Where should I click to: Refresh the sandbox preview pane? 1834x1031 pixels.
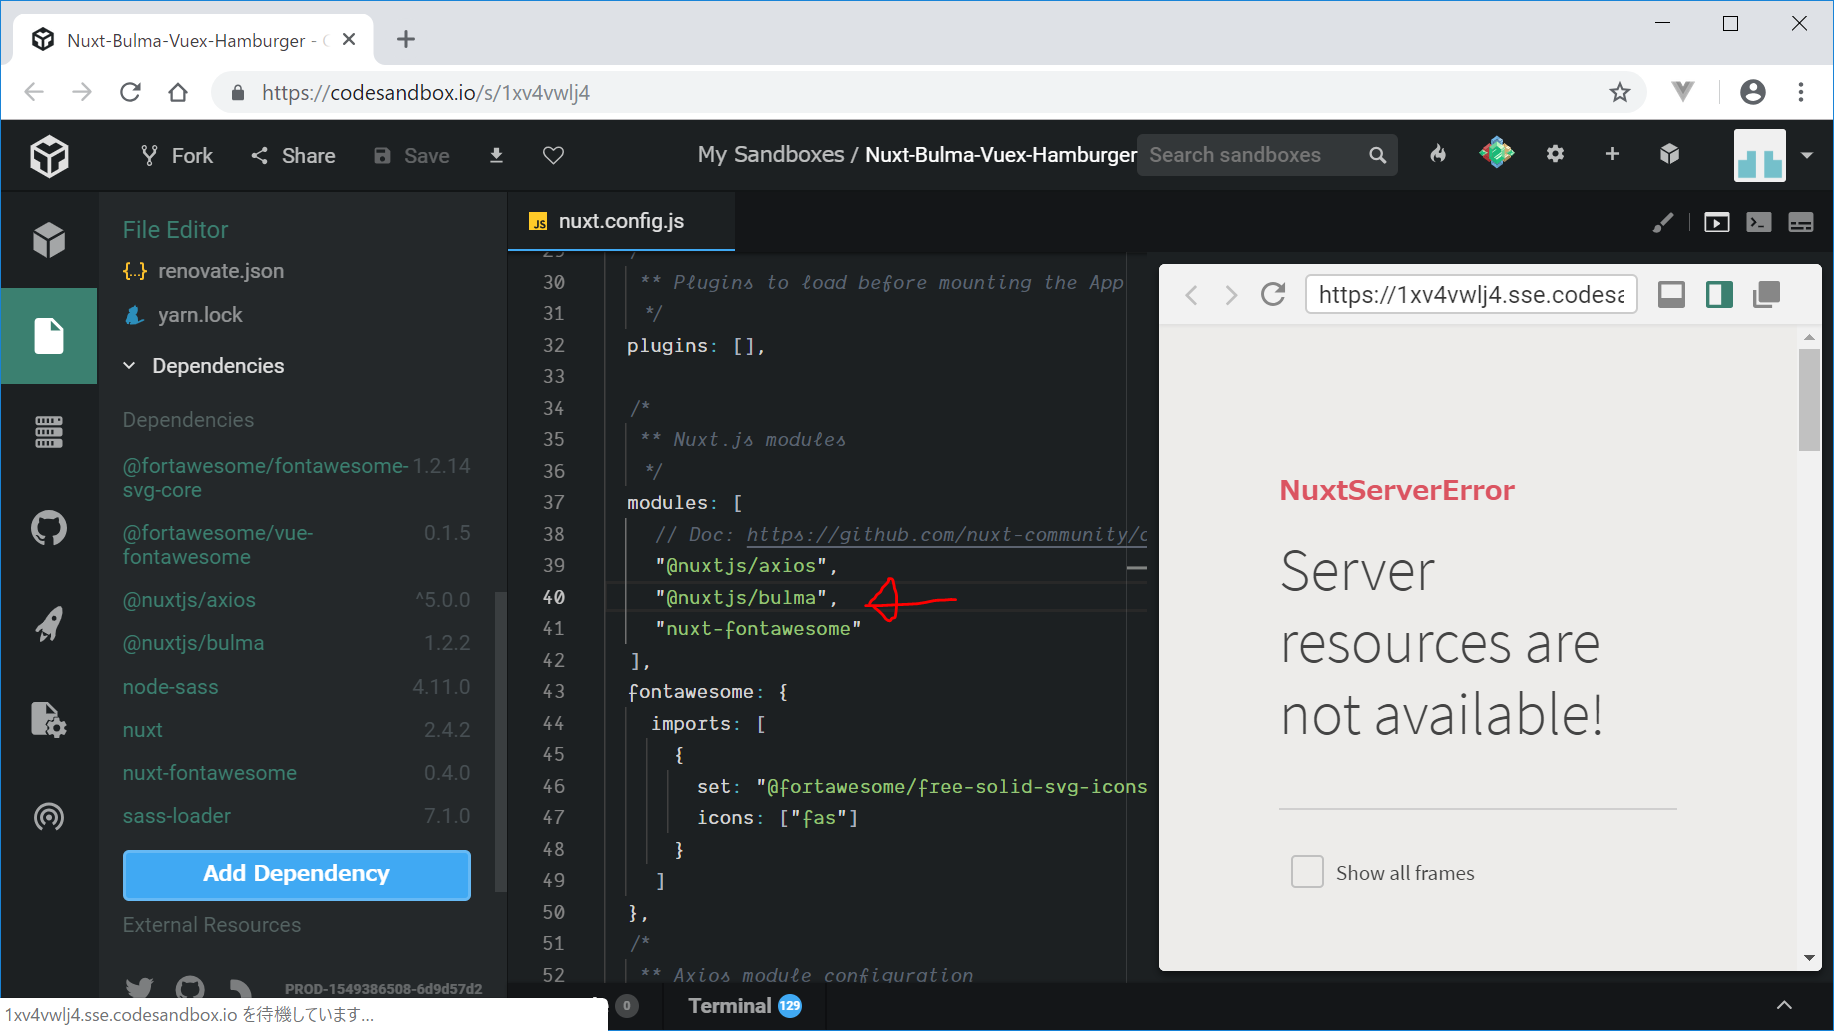click(1273, 295)
